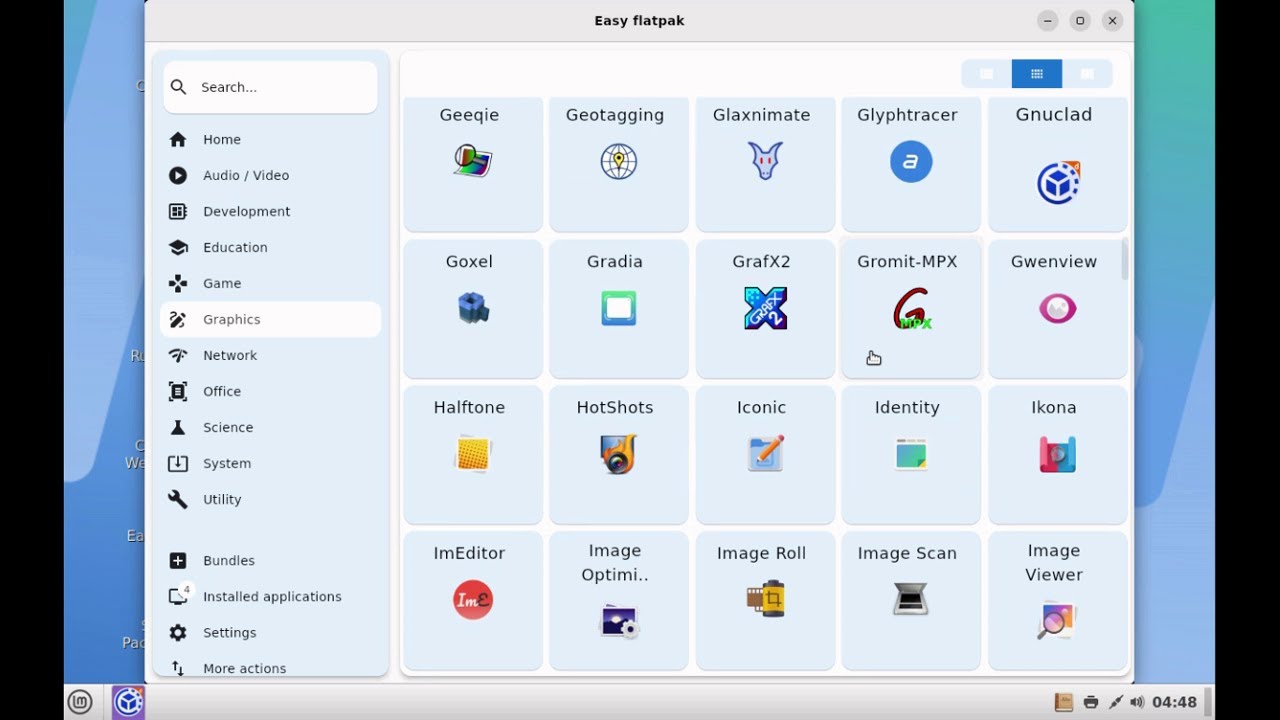This screenshot has height=720, width=1280.
Task: Open the Image Roll film icon
Action: click(x=765, y=599)
